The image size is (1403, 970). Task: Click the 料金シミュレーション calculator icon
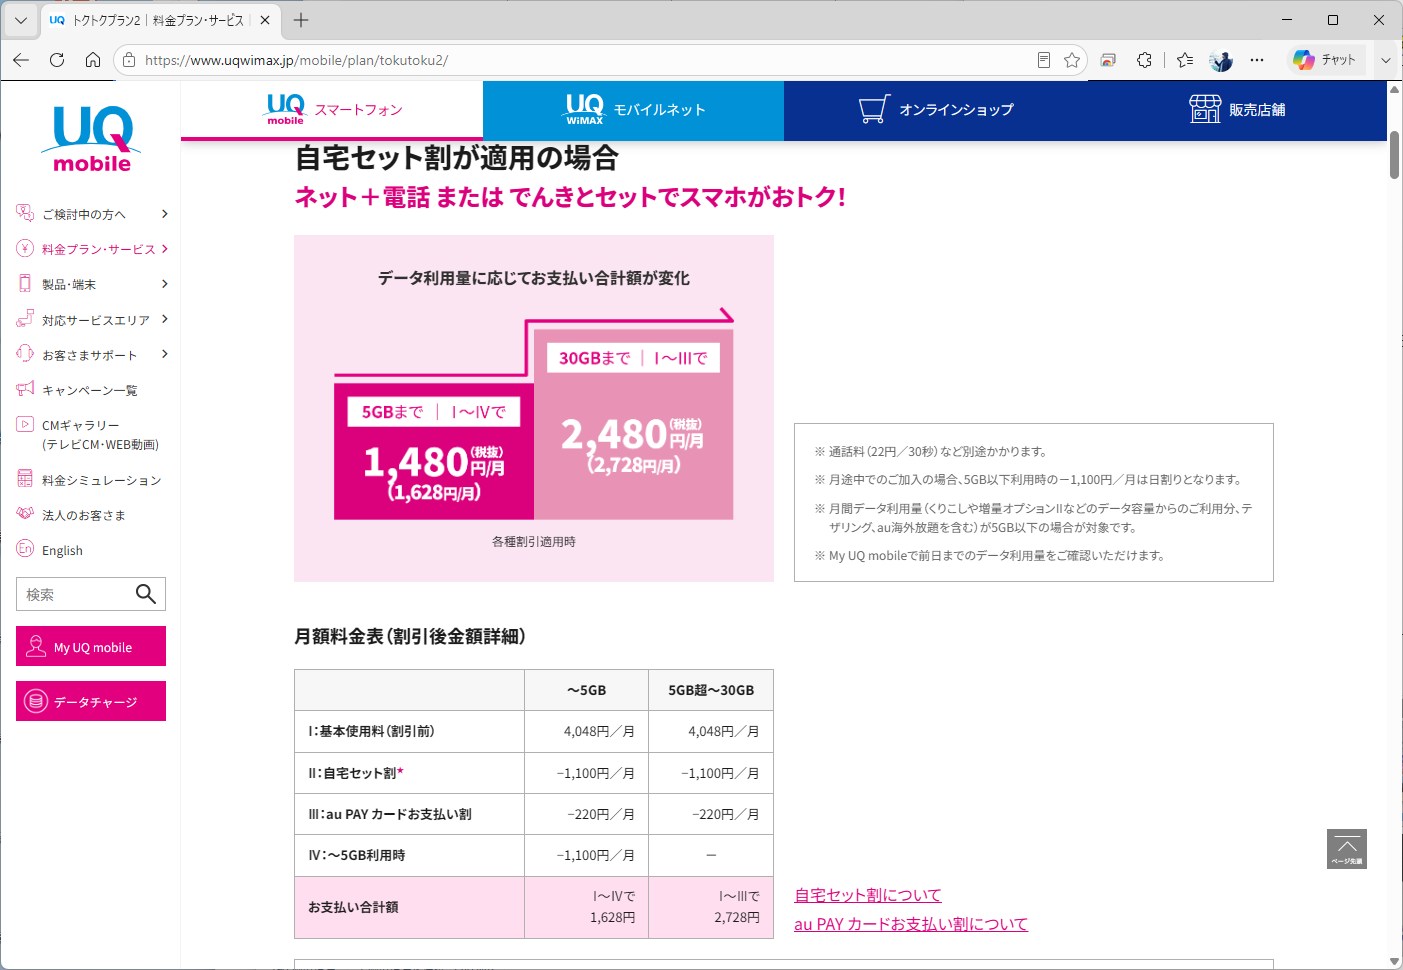click(x=25, y=479)
